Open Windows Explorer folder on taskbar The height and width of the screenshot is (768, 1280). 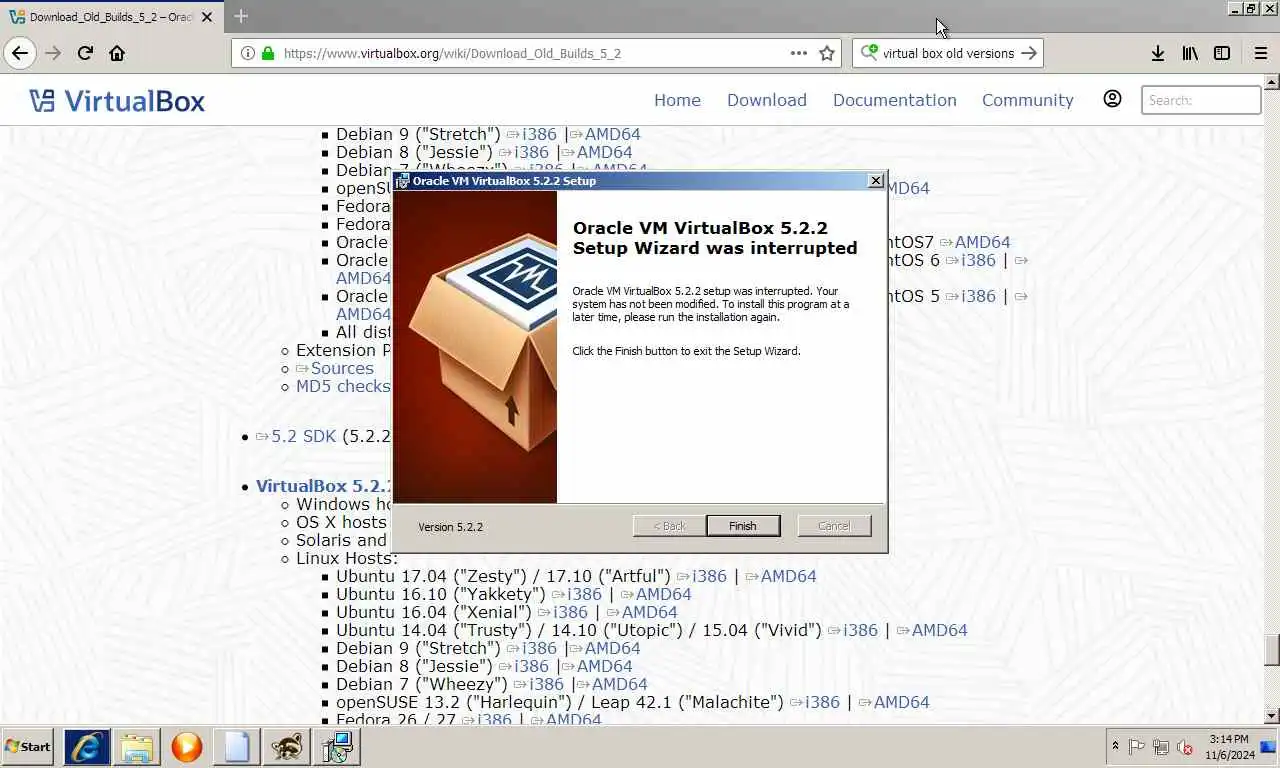tap(137, 747)
